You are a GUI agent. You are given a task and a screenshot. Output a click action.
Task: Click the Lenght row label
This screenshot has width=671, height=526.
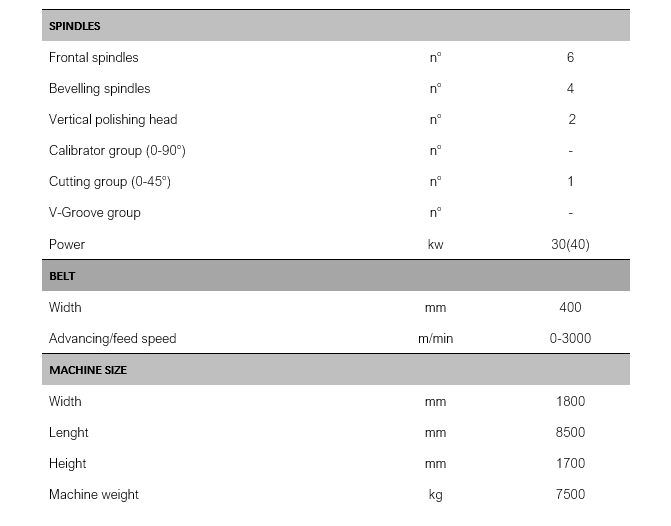(x=69, y=432)
